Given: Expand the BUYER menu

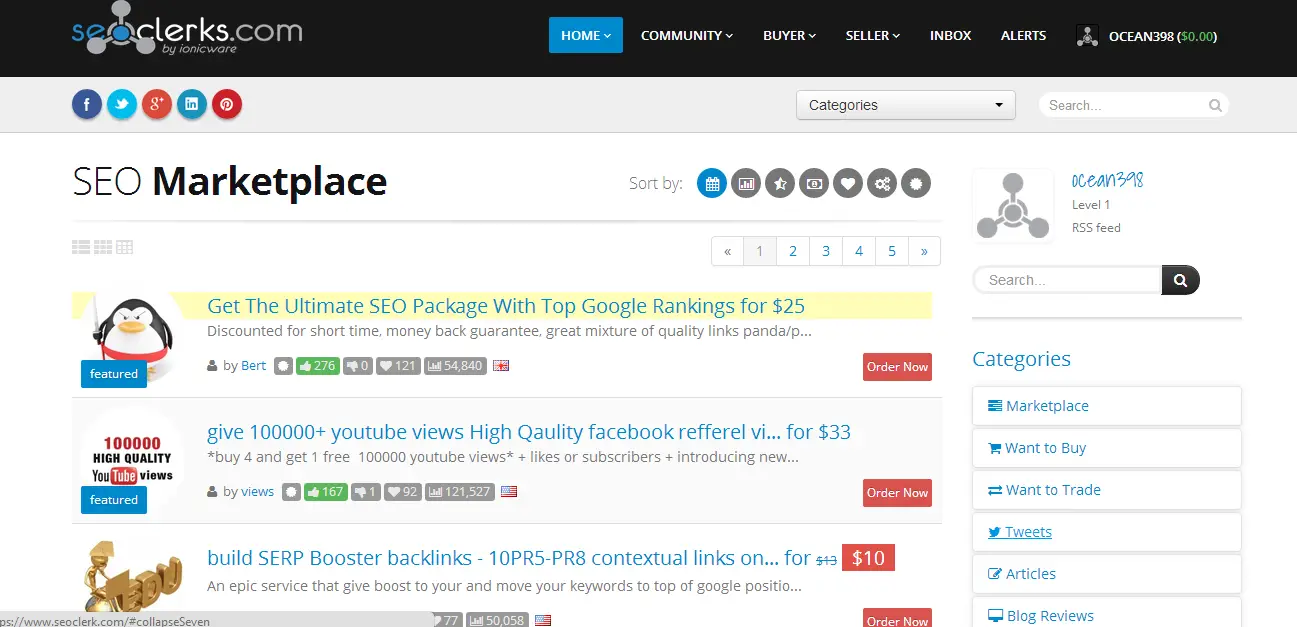Looking at the screenshot, I should (x=790, y=35).
